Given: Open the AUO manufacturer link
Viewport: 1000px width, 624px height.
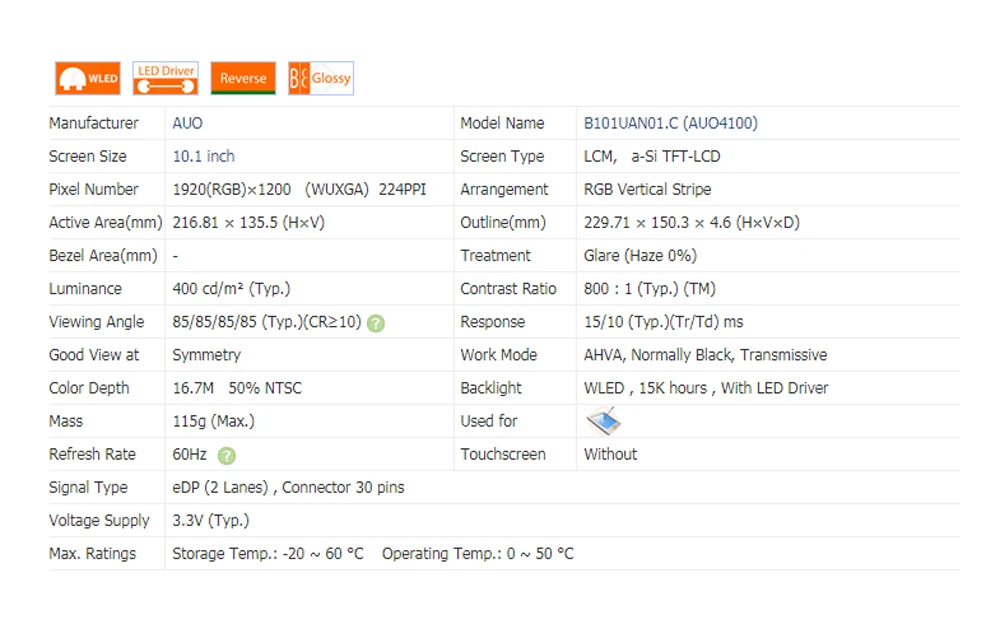Looking at the screenshot, I should tap(188, 123).
